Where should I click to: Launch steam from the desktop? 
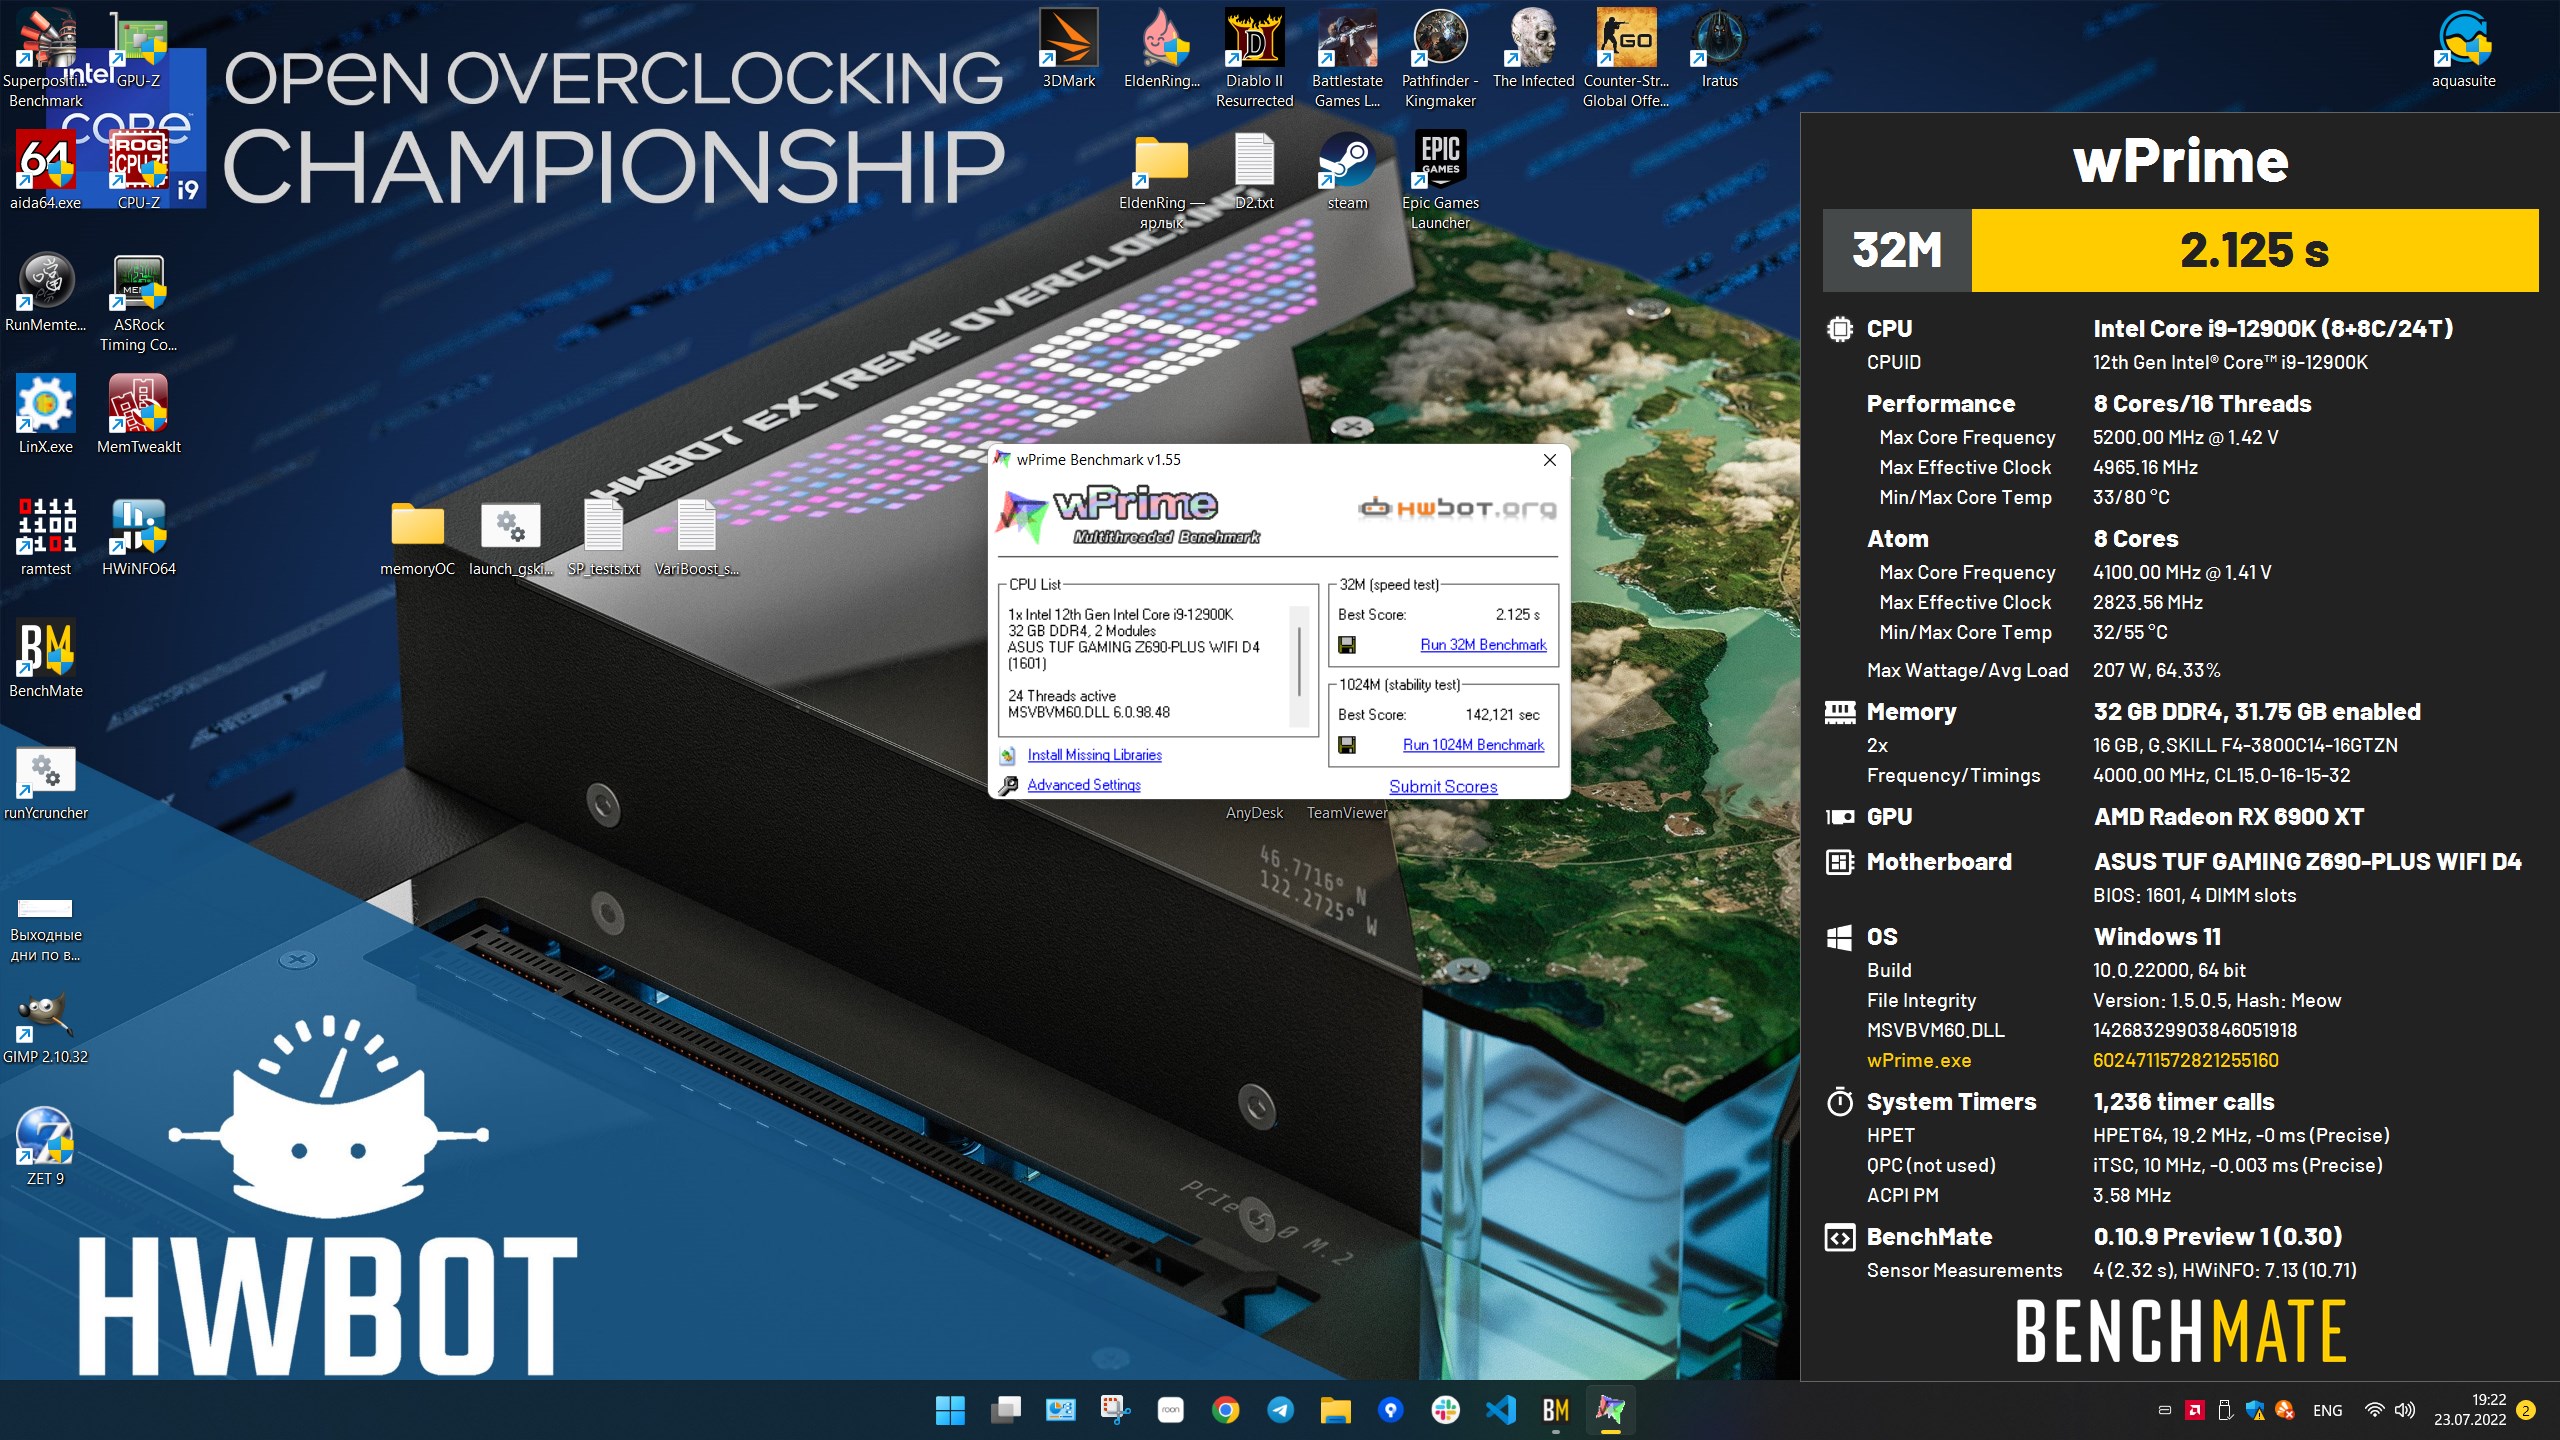[x=1347, y=170]
